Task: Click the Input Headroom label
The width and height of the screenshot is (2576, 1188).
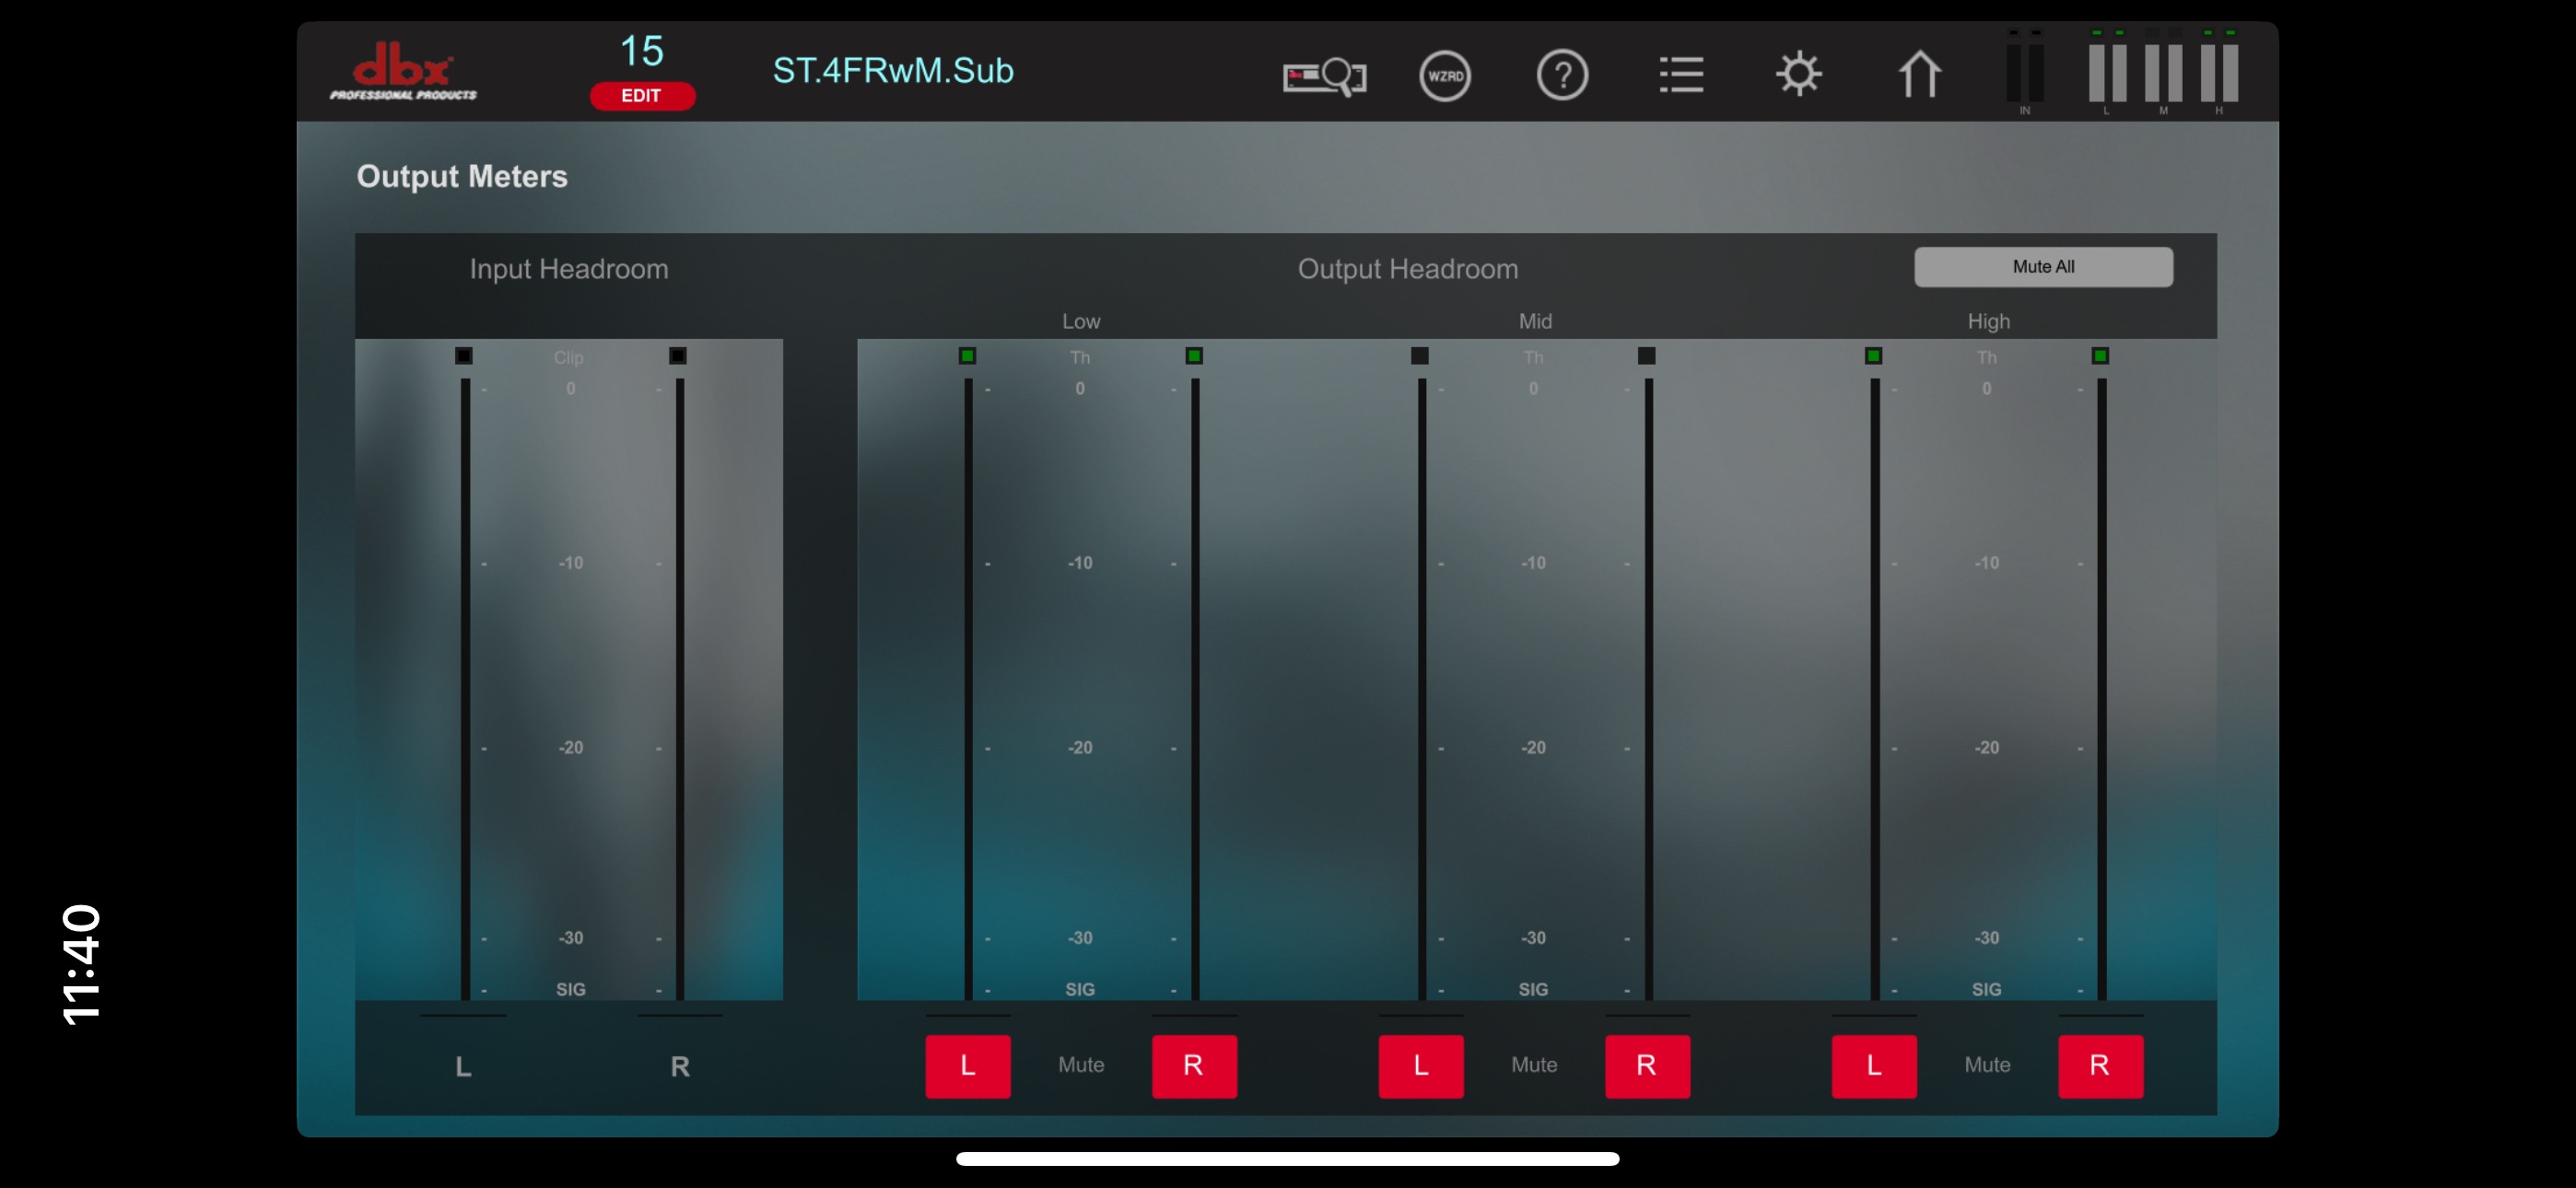Action: coord(569,270)
